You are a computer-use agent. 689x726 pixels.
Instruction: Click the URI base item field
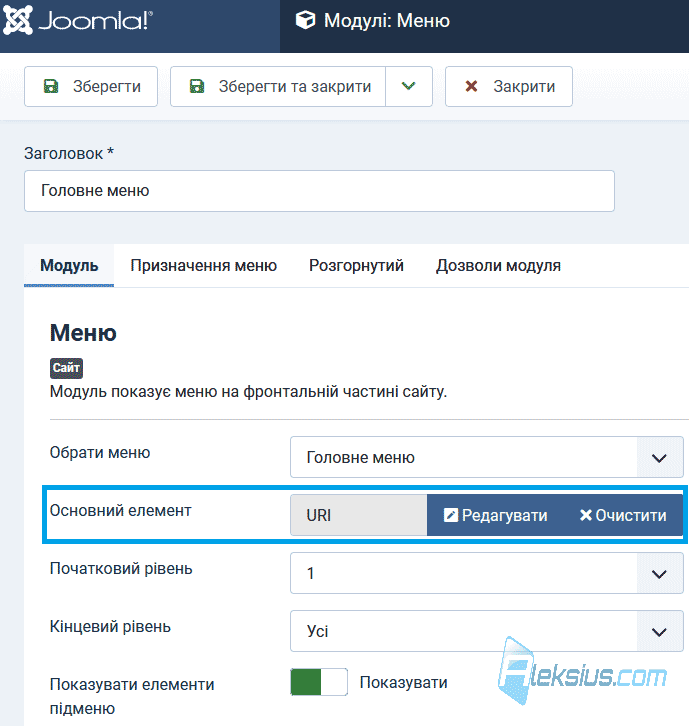[x=359, y=515]
